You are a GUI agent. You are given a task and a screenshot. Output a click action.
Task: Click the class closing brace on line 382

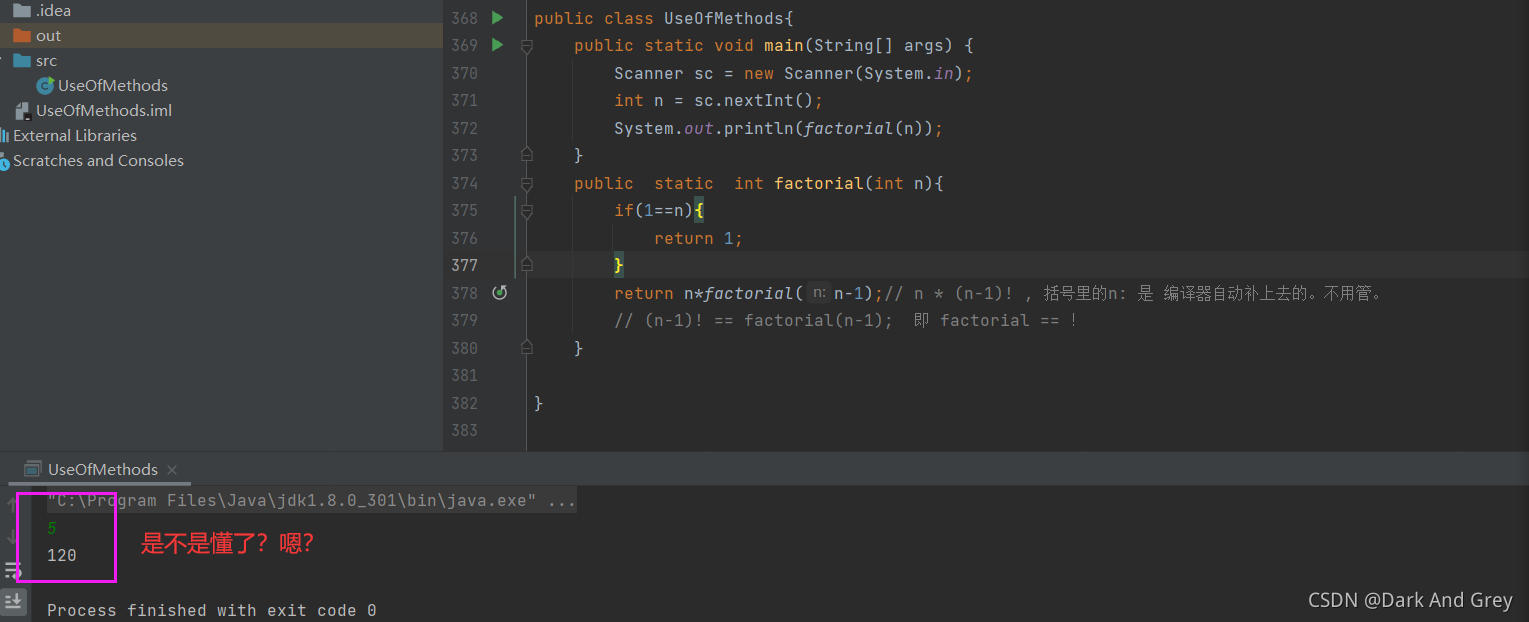click(x=539, y=403)
